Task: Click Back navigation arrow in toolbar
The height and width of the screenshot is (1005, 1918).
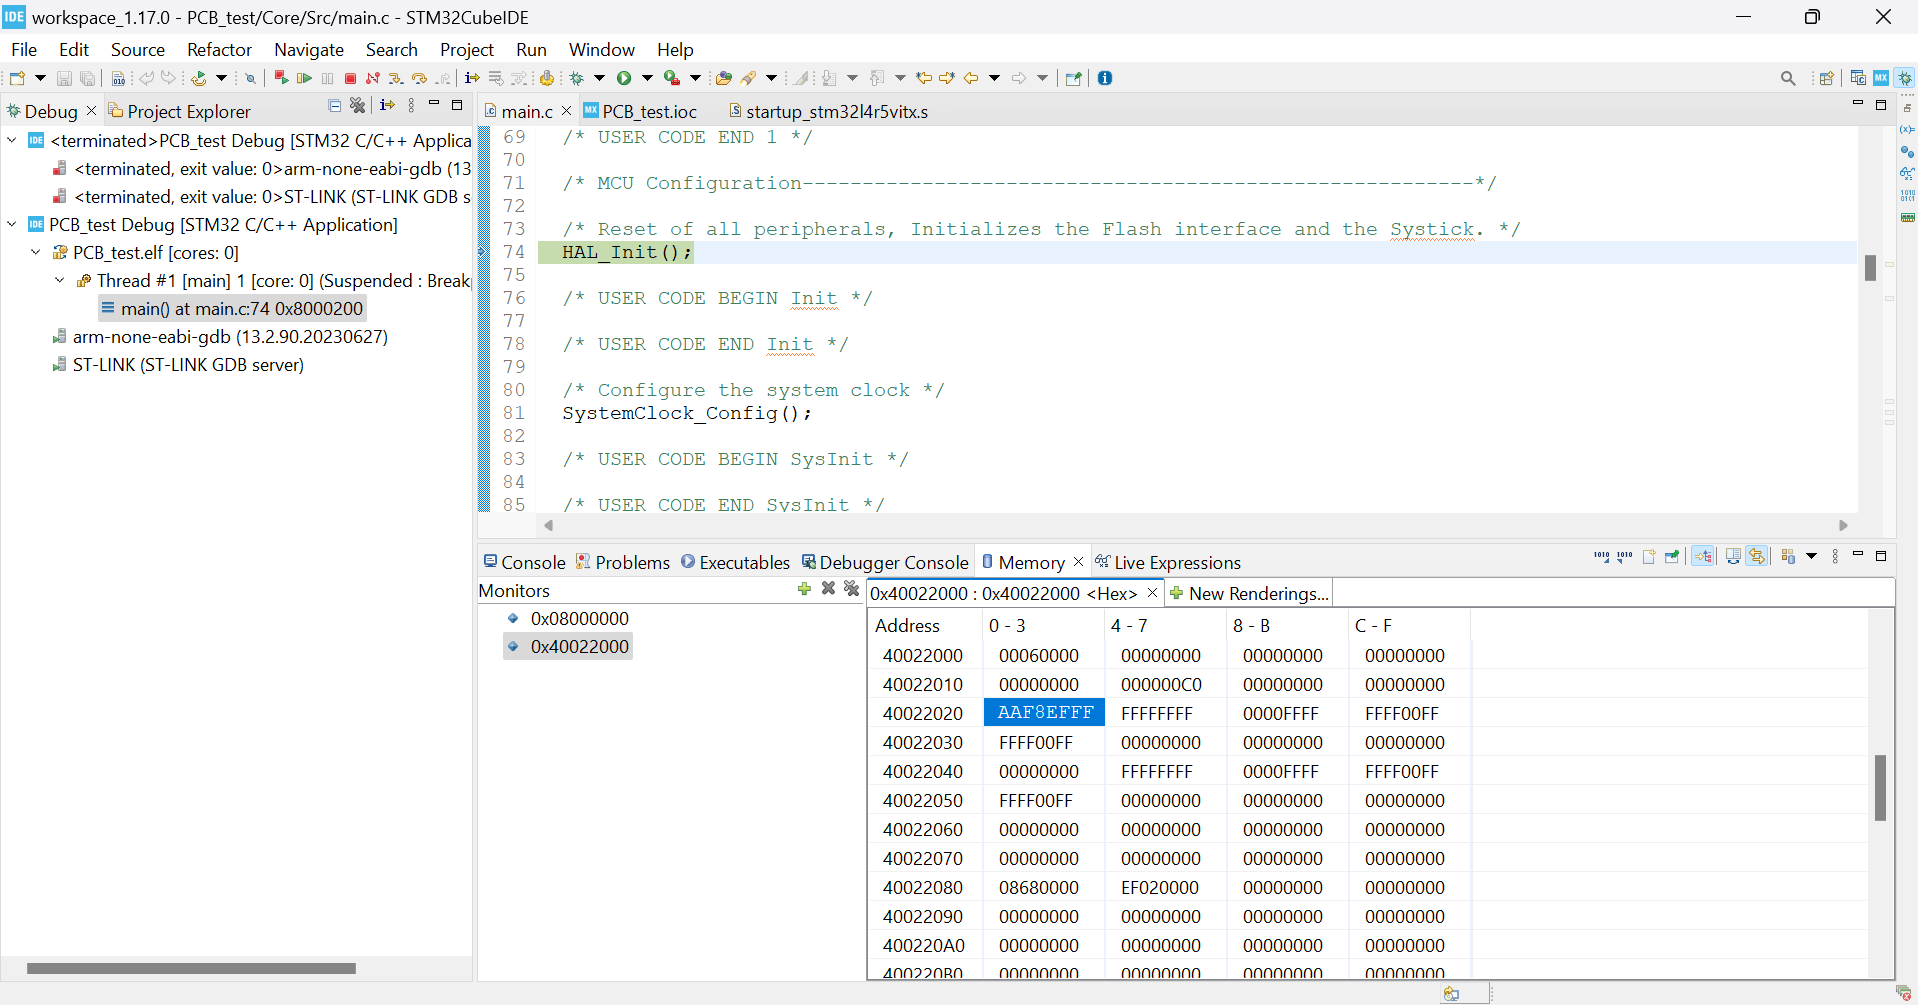Action: 971,78
